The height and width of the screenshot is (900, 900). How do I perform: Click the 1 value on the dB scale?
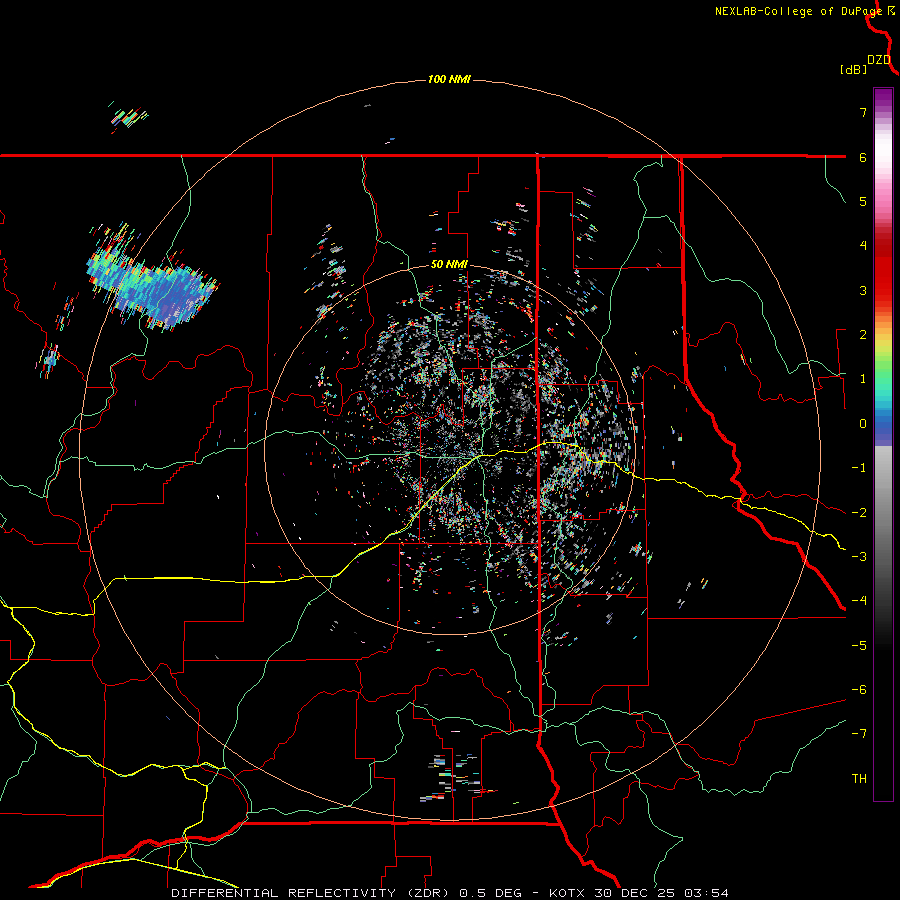[x=863, y=379]
